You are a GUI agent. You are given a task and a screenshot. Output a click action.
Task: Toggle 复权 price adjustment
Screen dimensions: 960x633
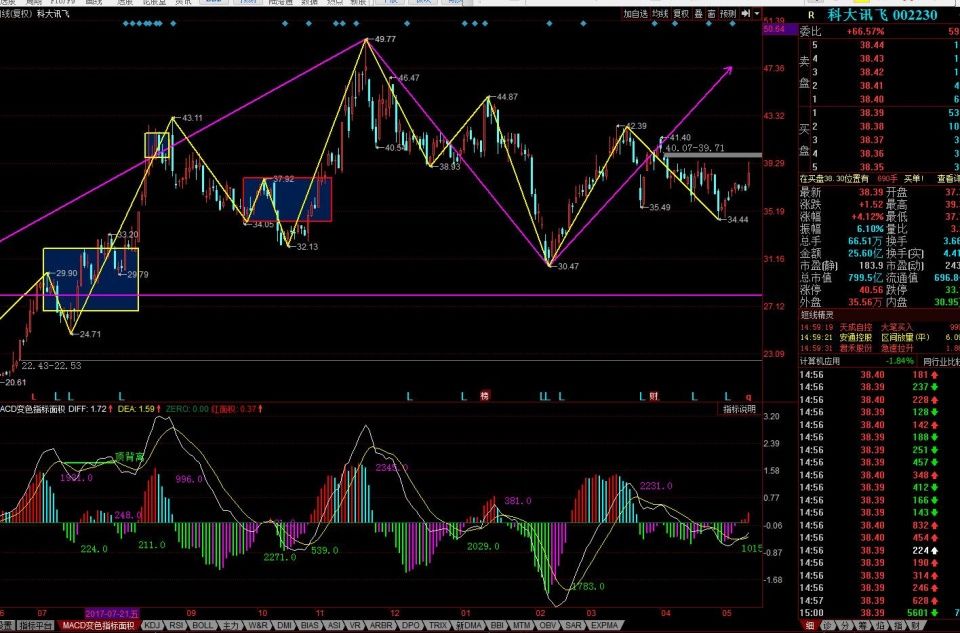(681, 14)
